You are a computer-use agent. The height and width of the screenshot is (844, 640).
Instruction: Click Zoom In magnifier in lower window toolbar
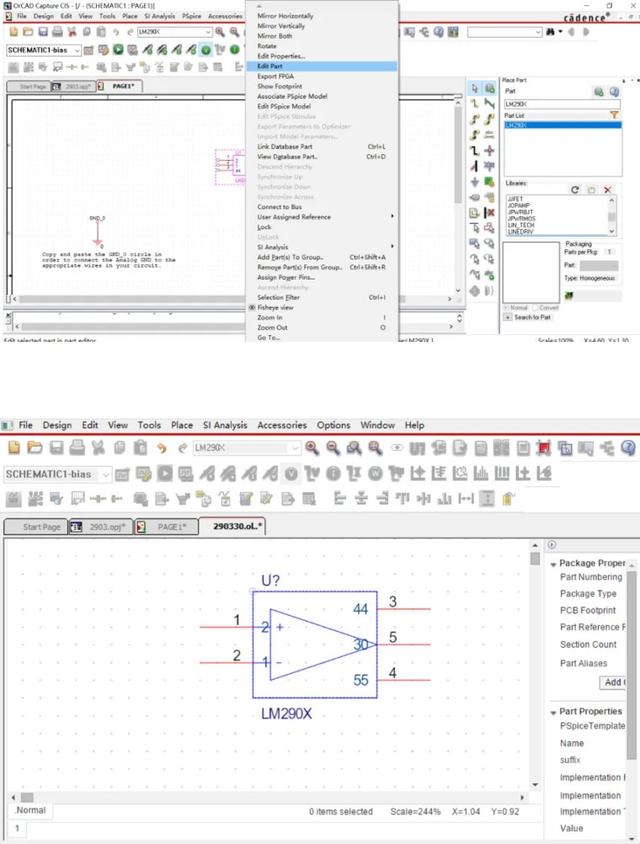pos(312,447)
